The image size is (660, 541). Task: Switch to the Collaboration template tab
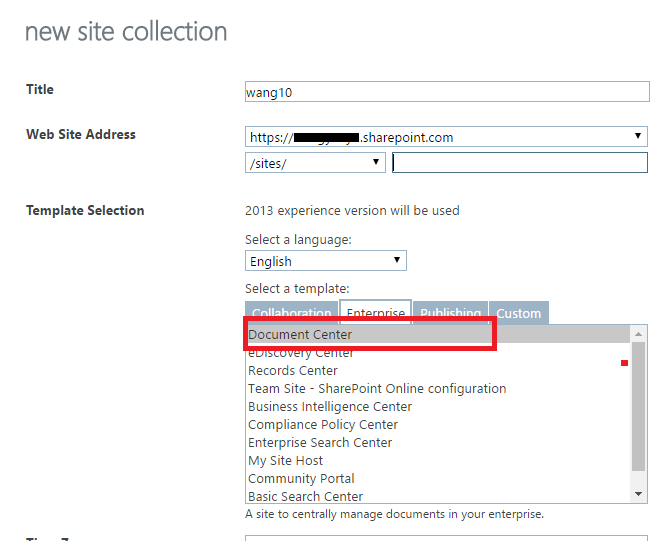[x=291, y=312]
